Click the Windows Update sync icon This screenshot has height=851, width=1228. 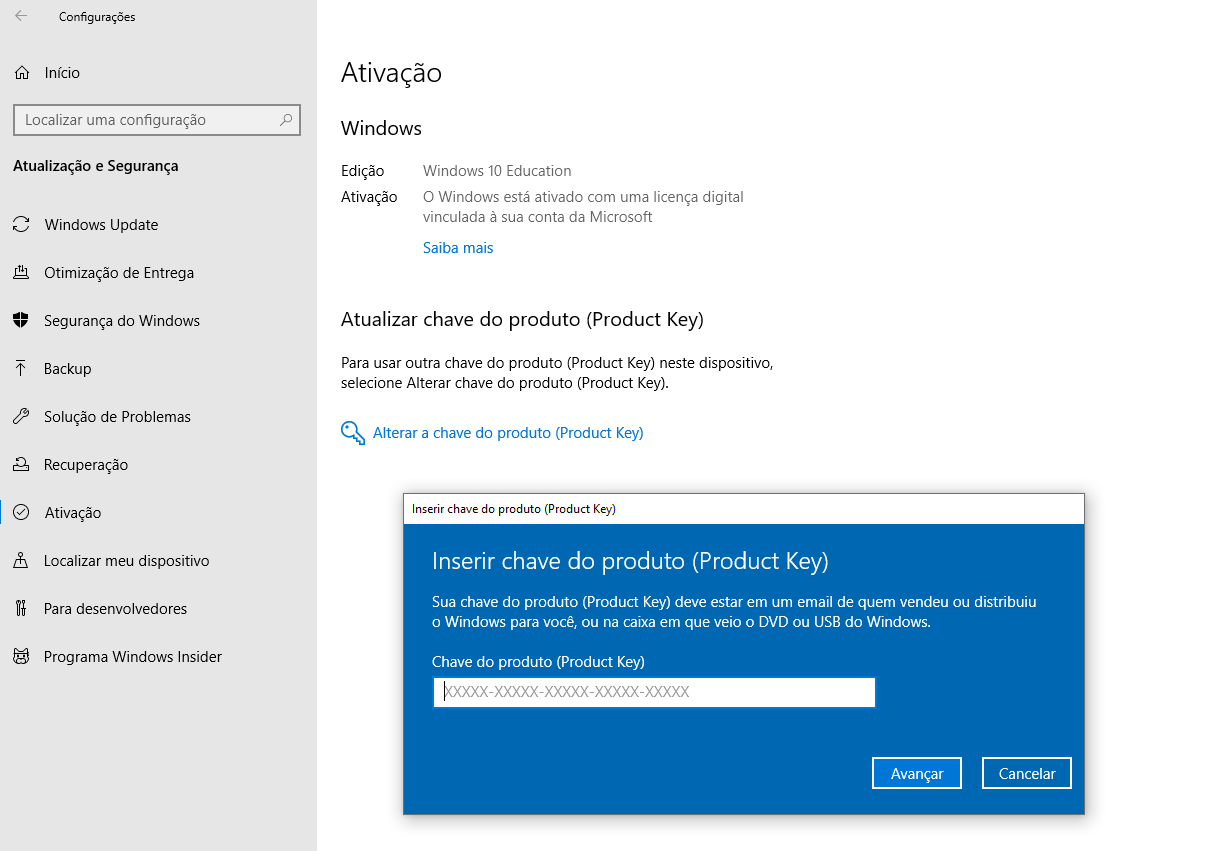click(20, 224)
